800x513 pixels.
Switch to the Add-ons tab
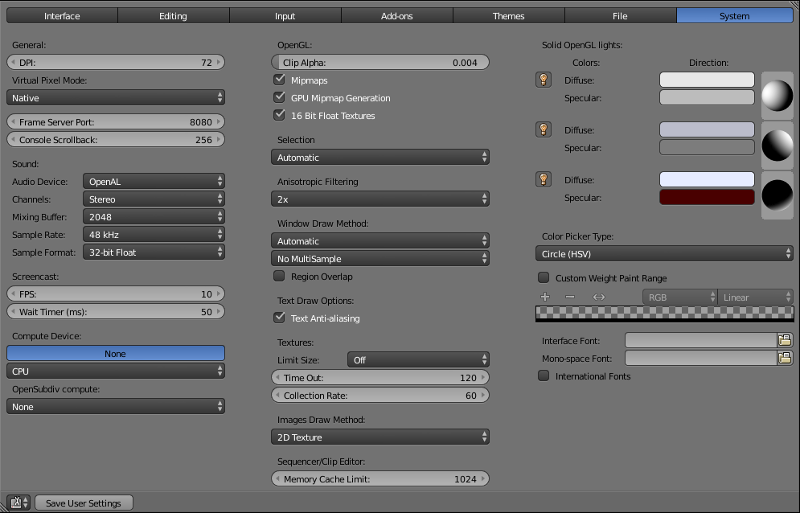click(x=396, y=16)
